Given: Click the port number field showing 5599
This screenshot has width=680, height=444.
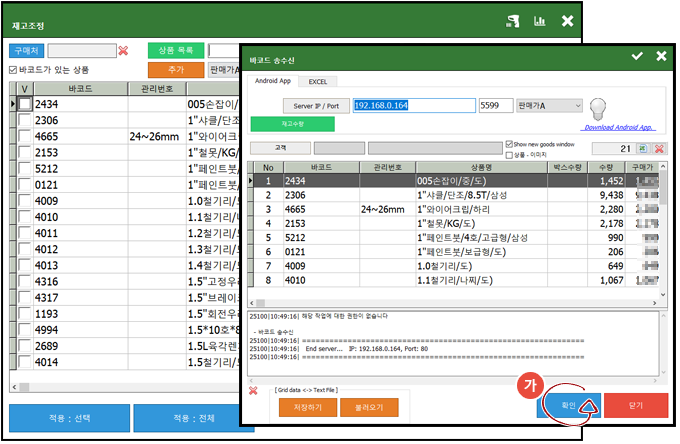Looking at the screenshot, I should pyautogui.click(x=496, y=105).
